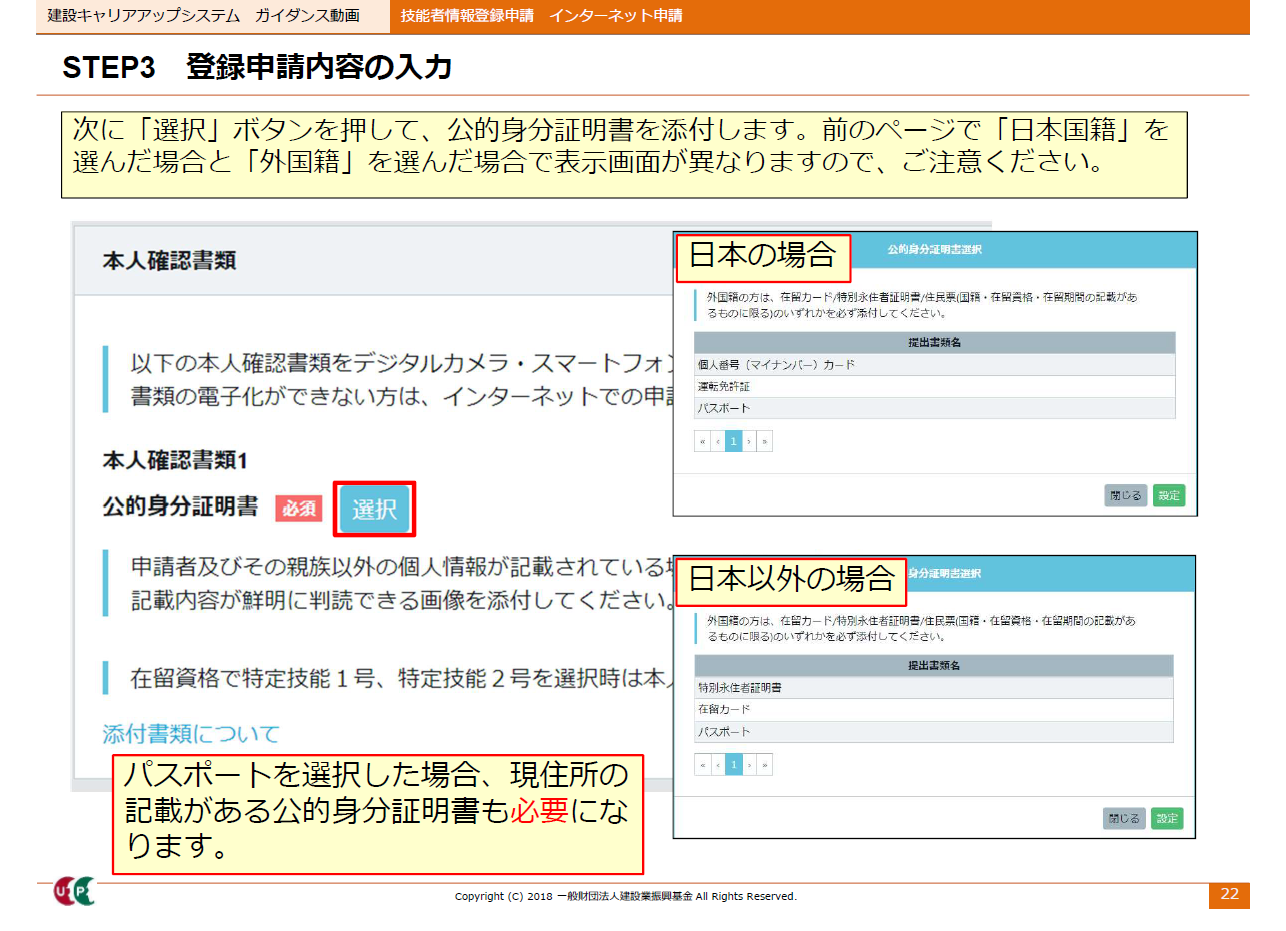Go to last page » in 日本以外の場合 dialog
1286x931 pixels.
[765, 765]
